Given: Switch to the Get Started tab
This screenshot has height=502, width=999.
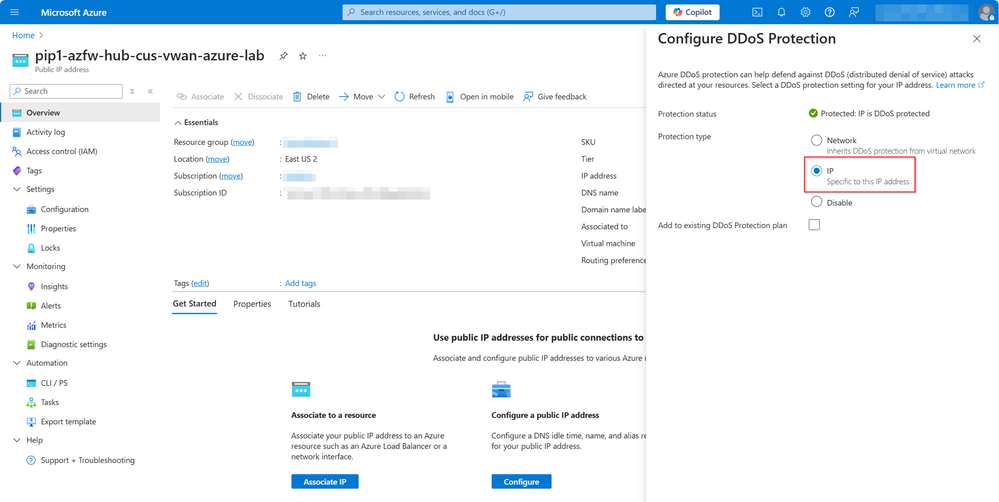Looking at the screenshot, I should (x=194, y=304).
